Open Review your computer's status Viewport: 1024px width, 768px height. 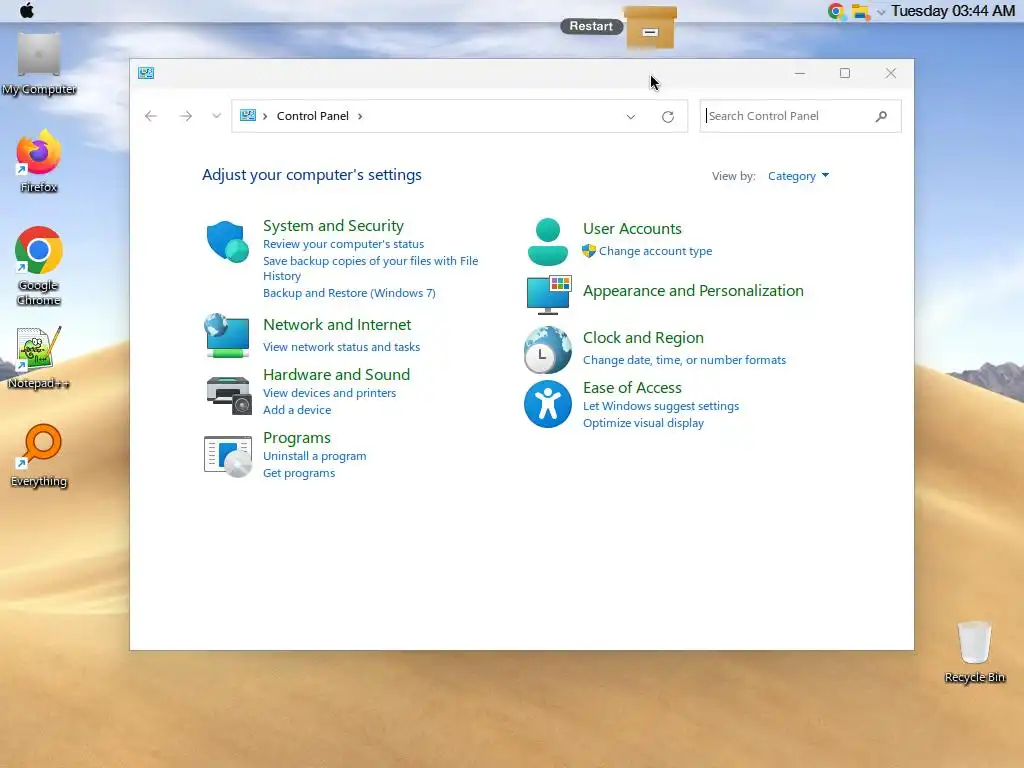pos(344,244)
